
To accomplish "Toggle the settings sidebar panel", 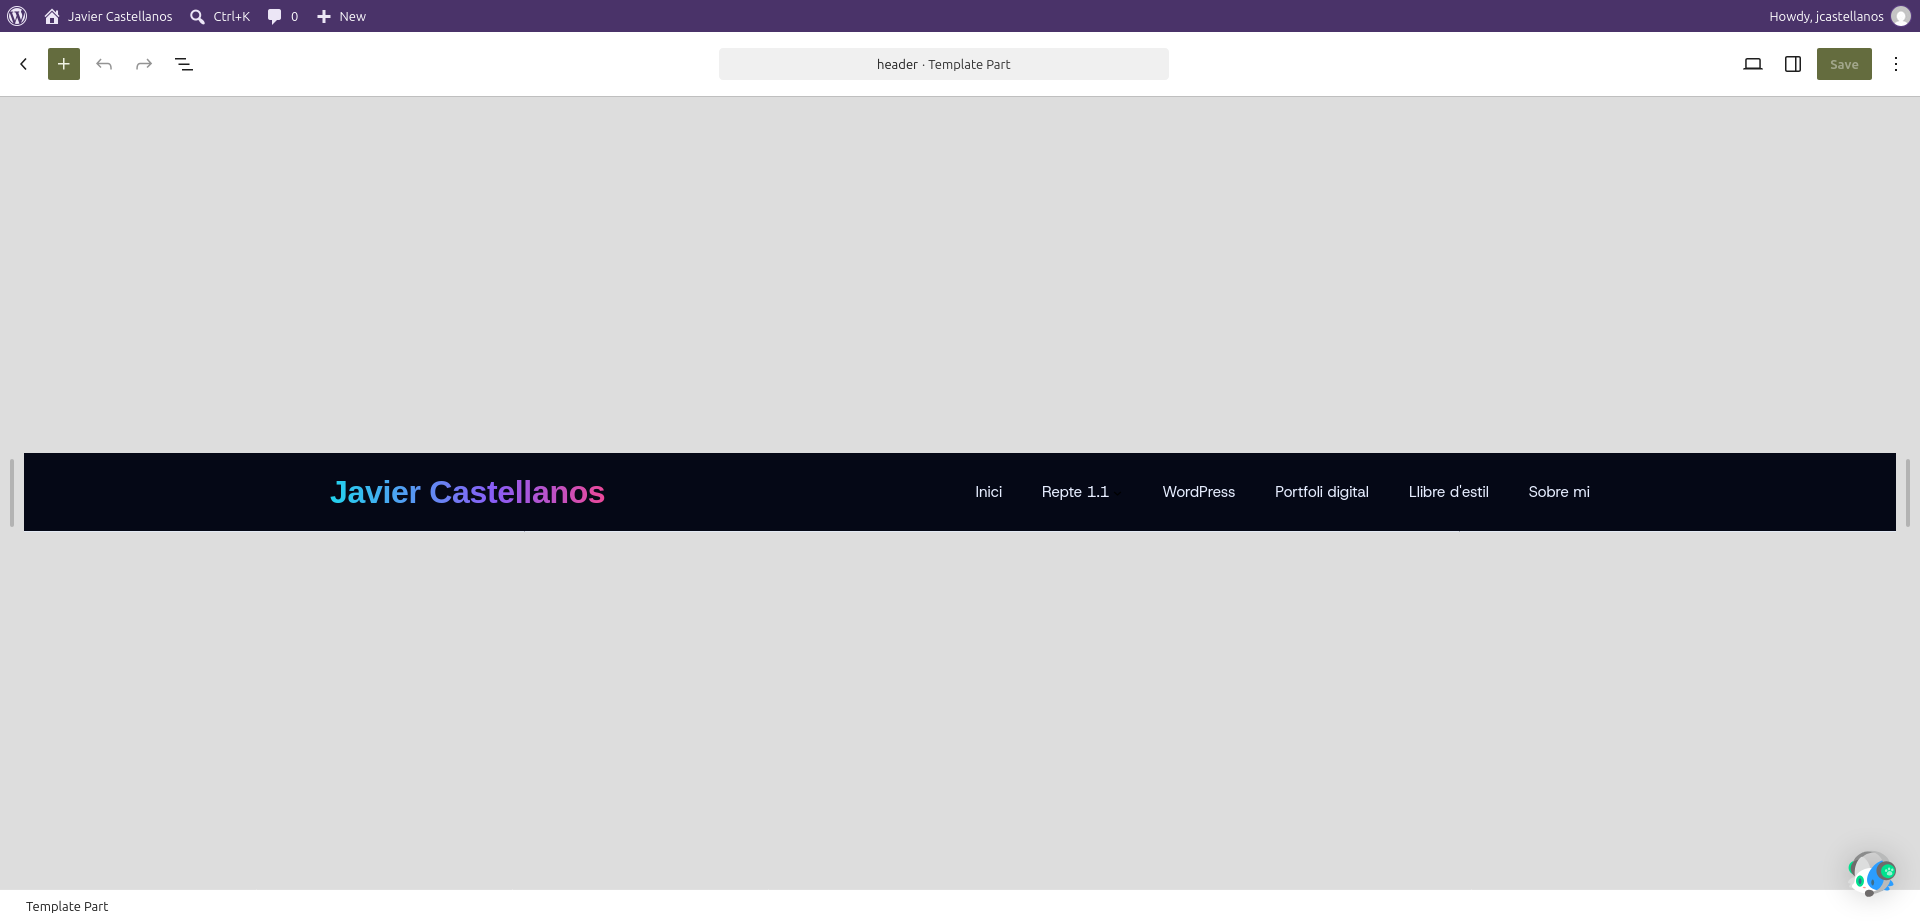I will point(1793,64).
